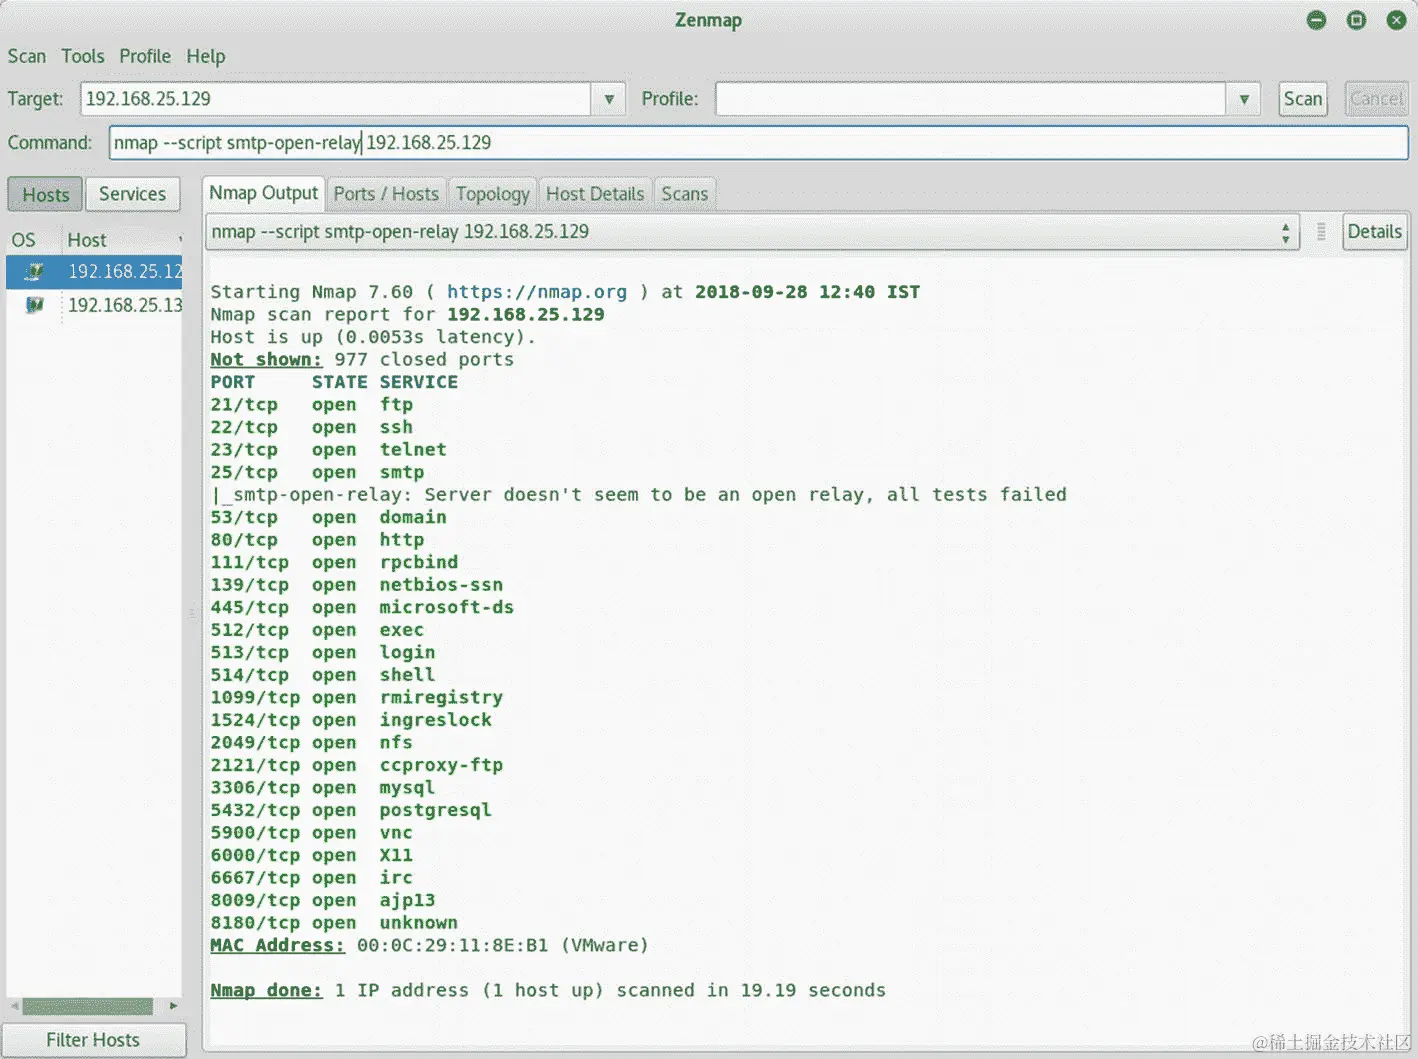This screenshot has height=1059, width=1418.
Task: Switch to the Topology tab
Action: [x=492, y=193]
